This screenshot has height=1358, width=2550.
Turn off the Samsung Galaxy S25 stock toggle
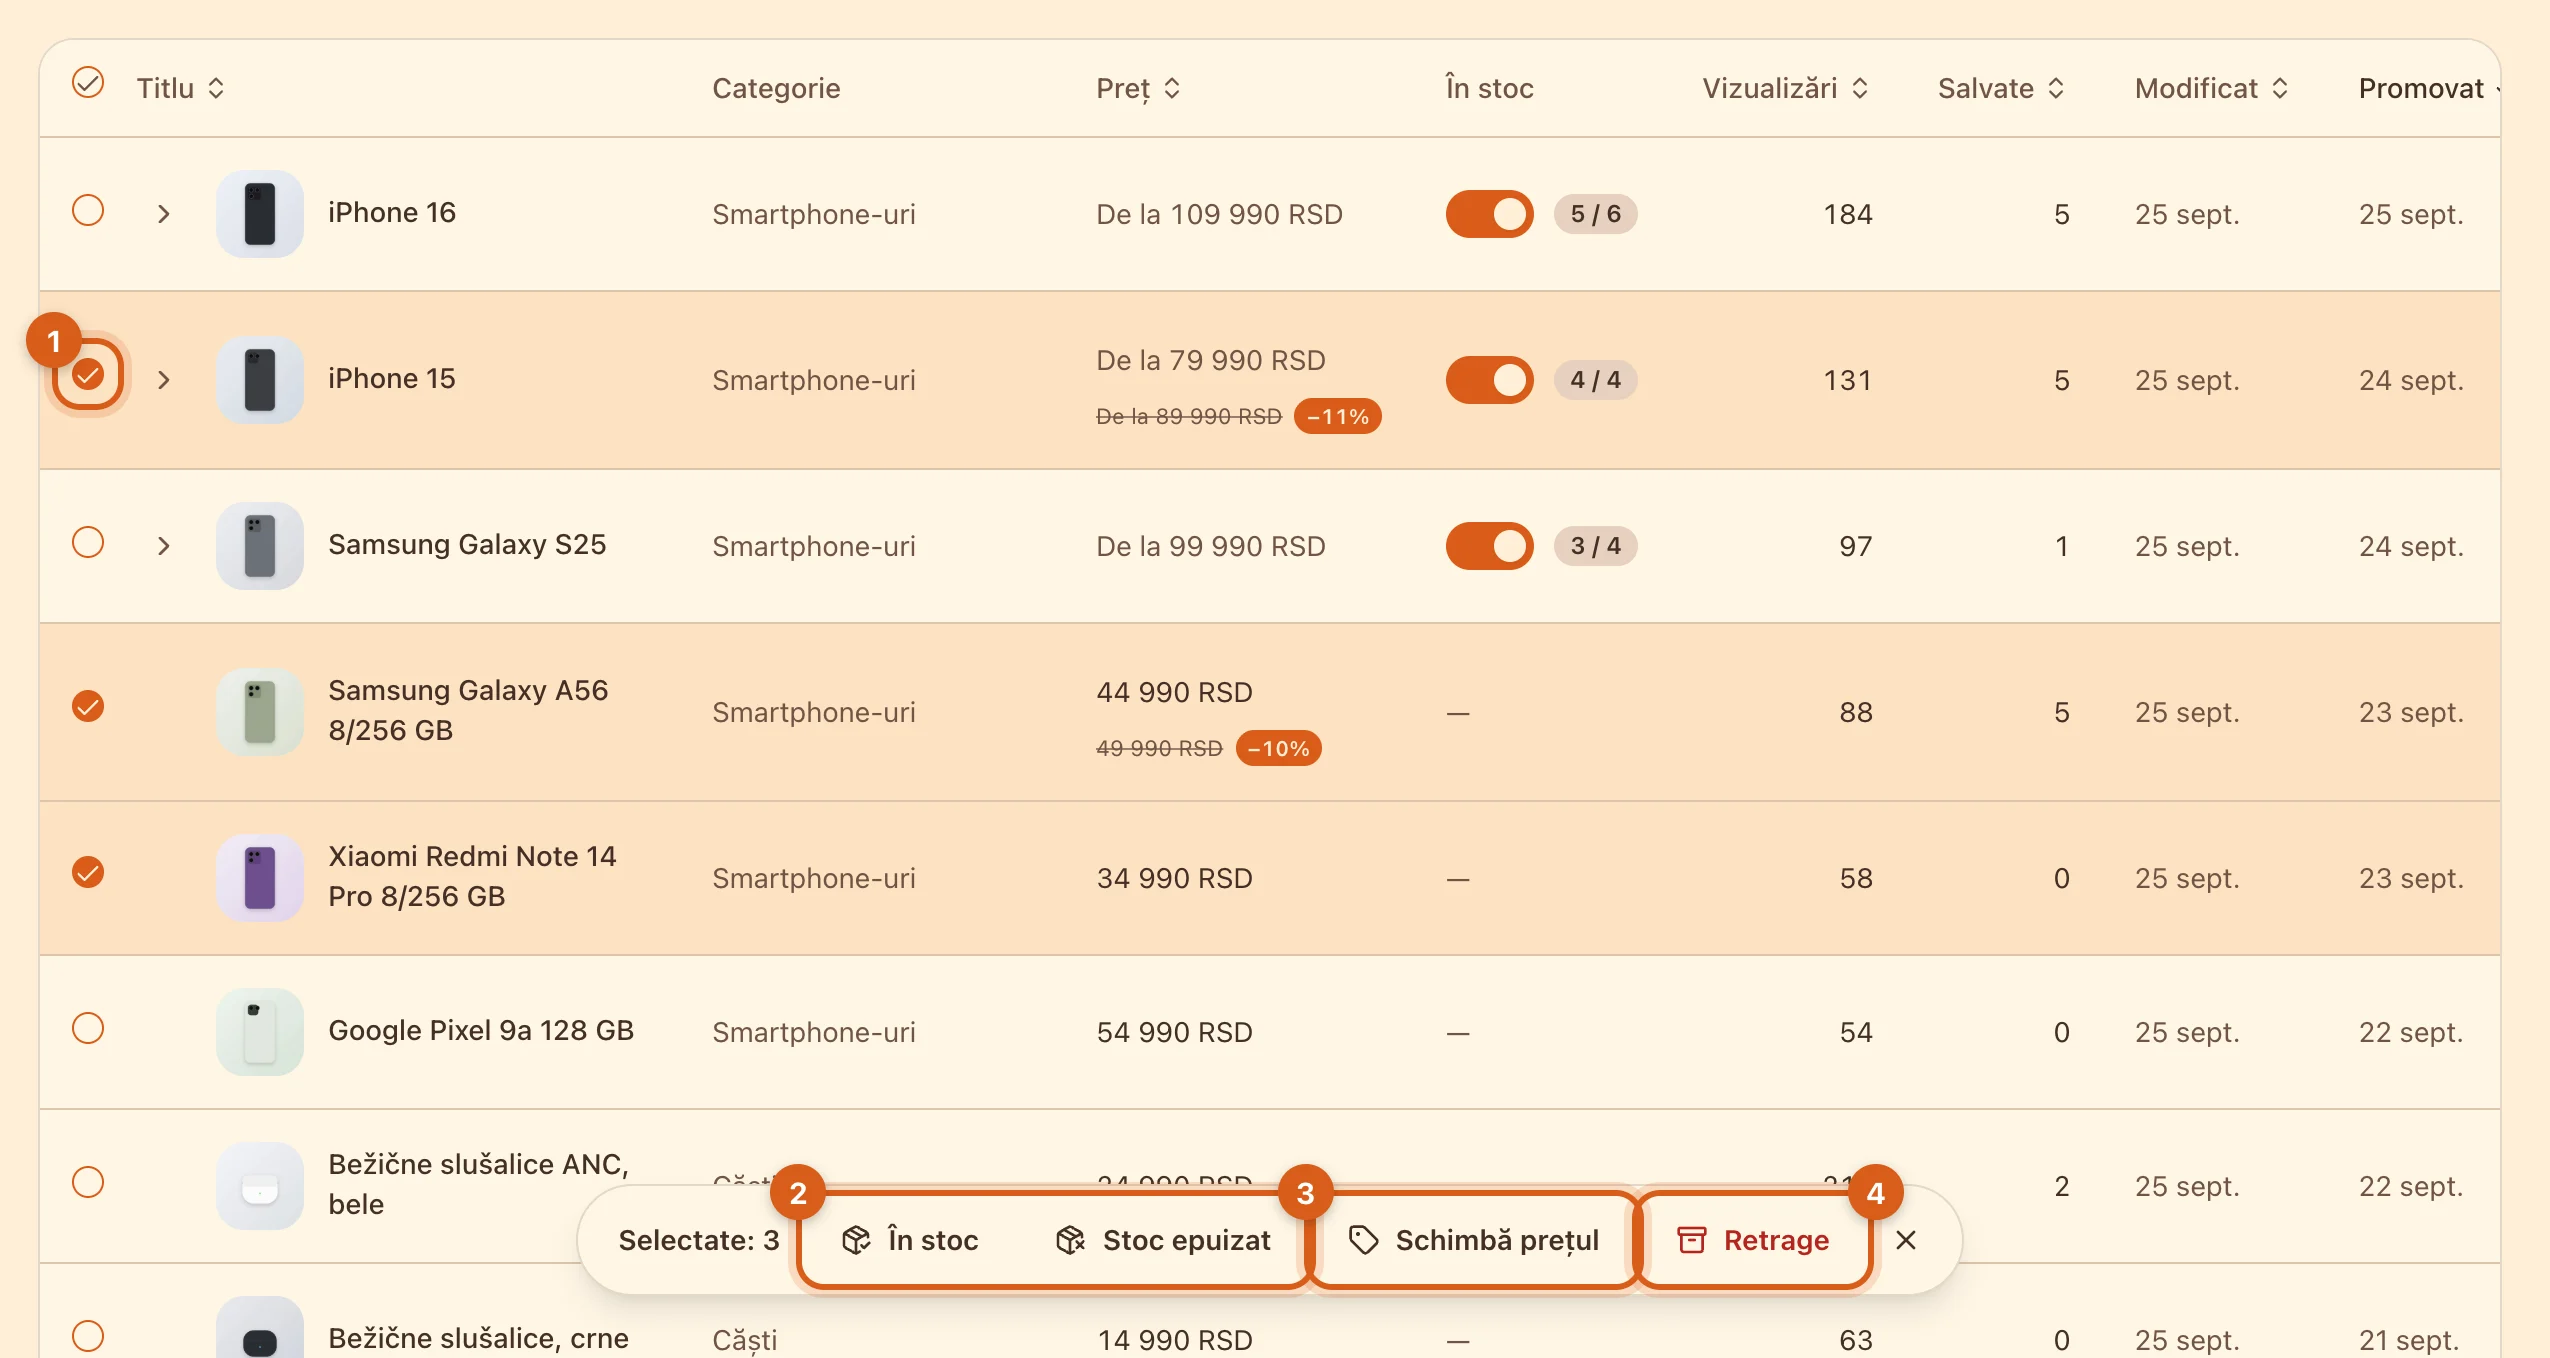click(x=1489, y=546)
